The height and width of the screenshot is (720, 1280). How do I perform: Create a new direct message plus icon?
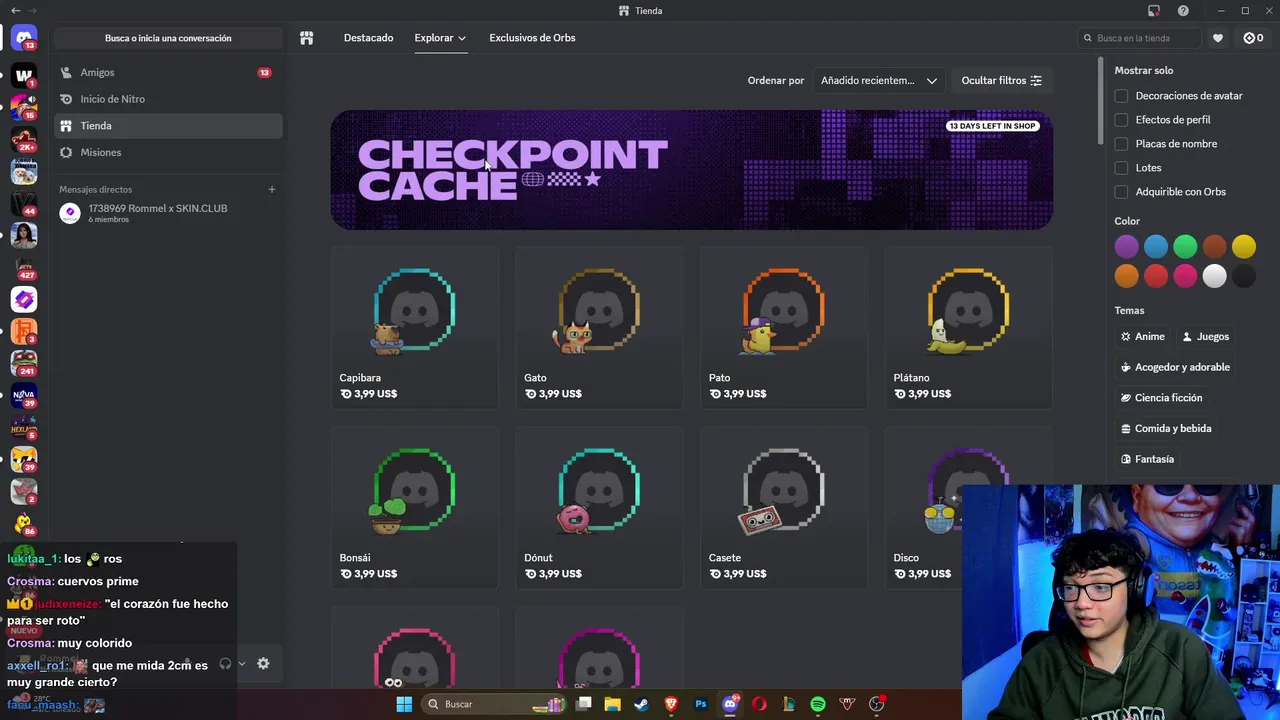(x=271, y=189)
